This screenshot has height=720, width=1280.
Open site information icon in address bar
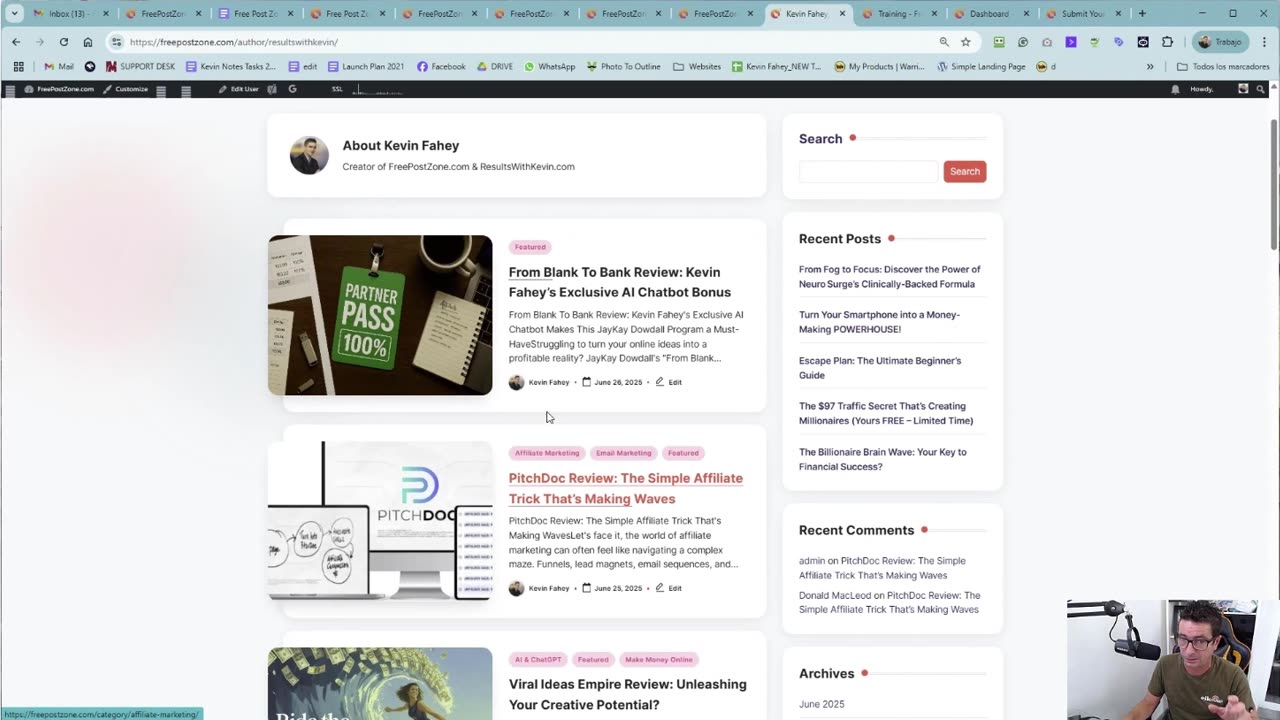(x=117, y=42)
